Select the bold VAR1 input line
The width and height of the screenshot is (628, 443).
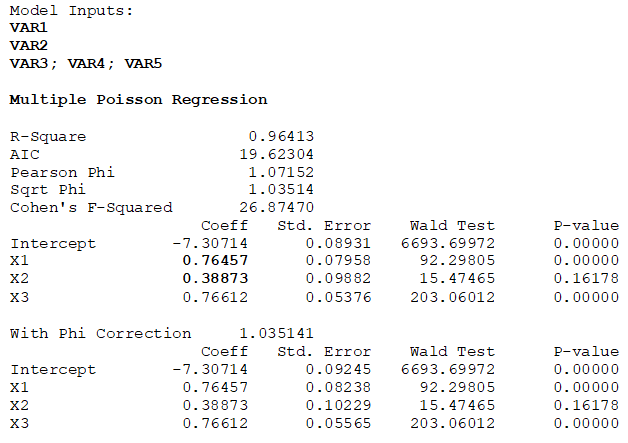(x=28, y=28)
